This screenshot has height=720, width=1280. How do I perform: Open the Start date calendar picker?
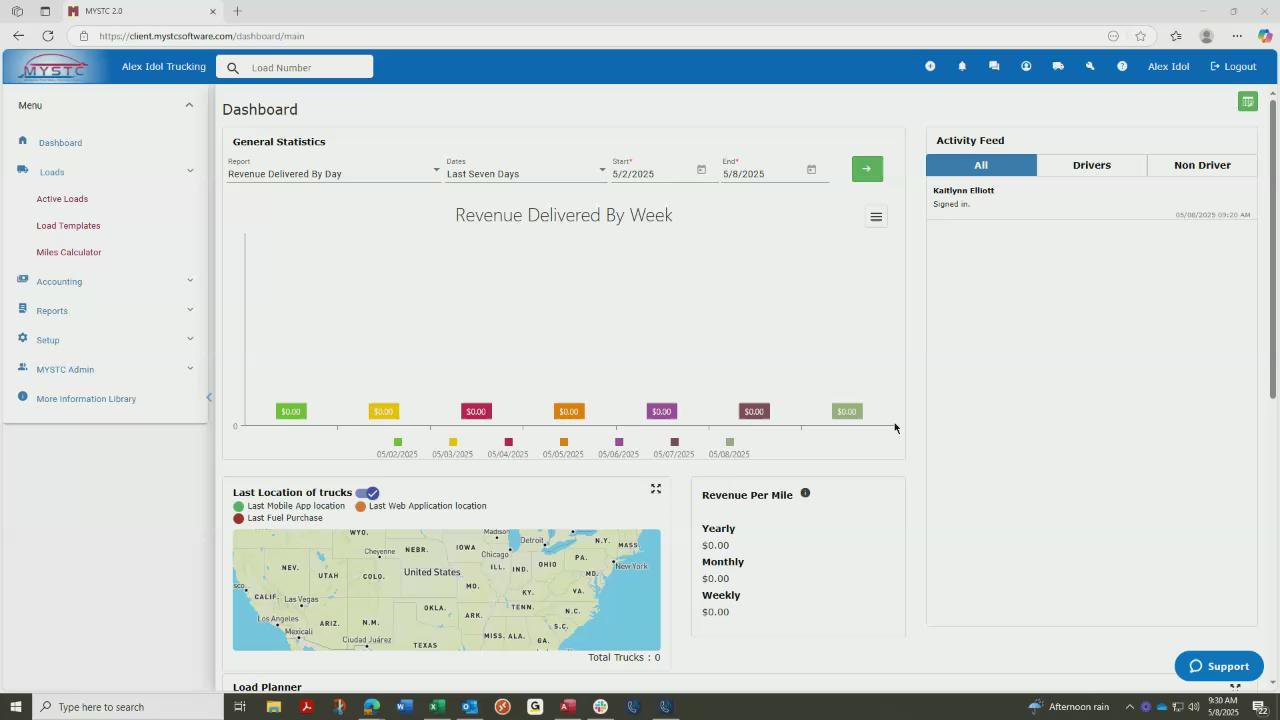(701, 170)
